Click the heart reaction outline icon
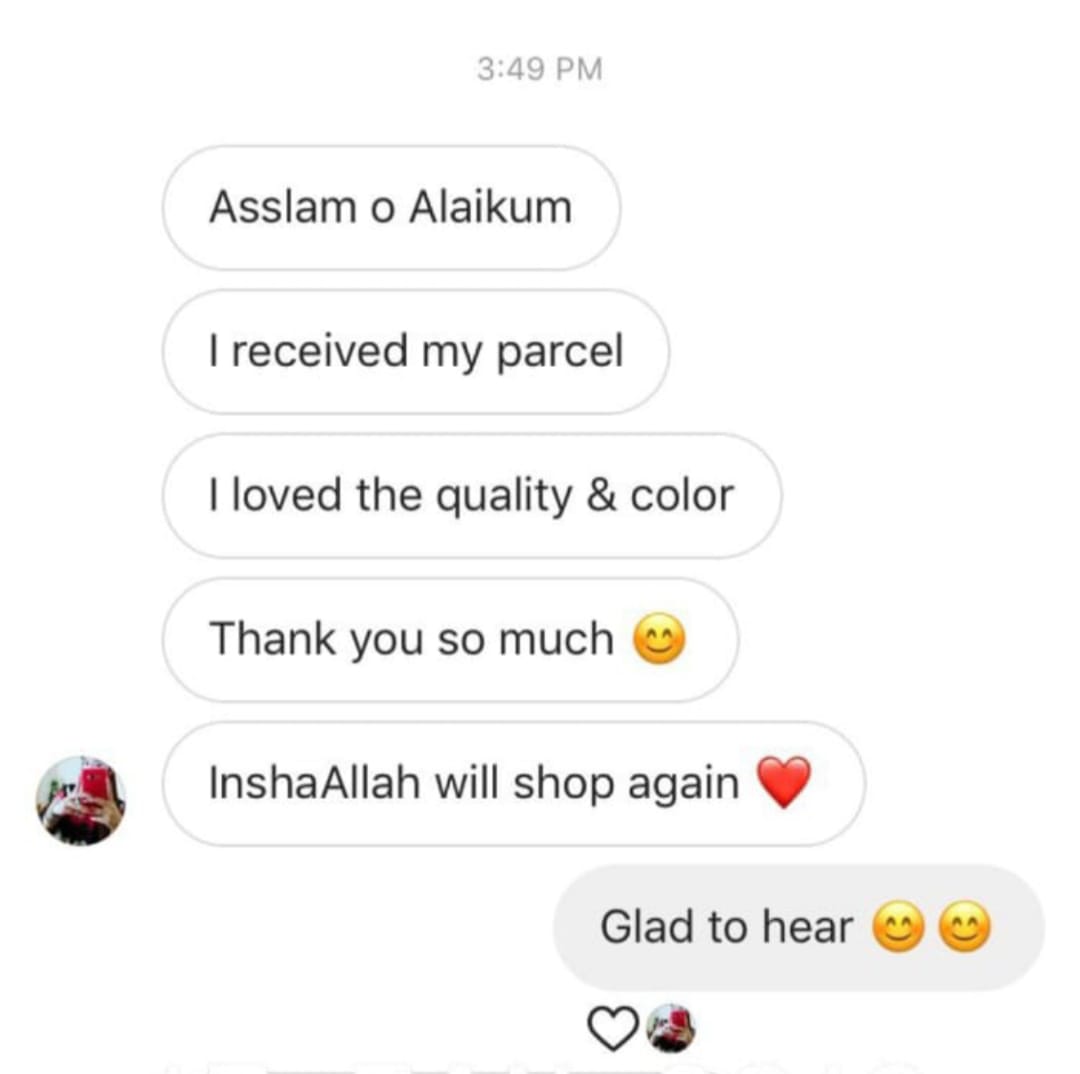The image size is (1080, 1074). click(612, 1029)
